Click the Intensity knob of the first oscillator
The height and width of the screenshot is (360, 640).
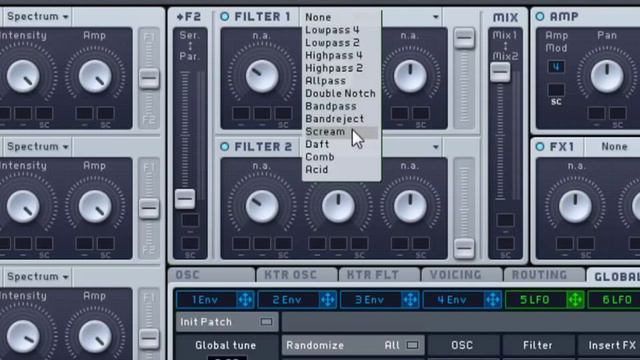point(23,76)
